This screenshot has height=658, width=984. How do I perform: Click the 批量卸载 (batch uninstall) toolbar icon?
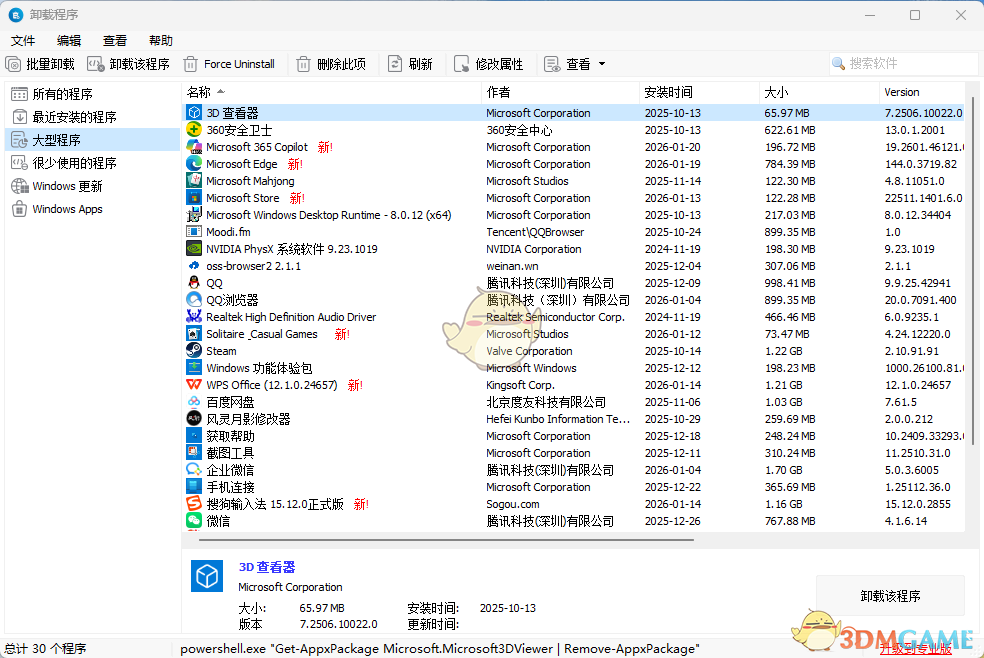pyautogui.click(x=12, y=63)
